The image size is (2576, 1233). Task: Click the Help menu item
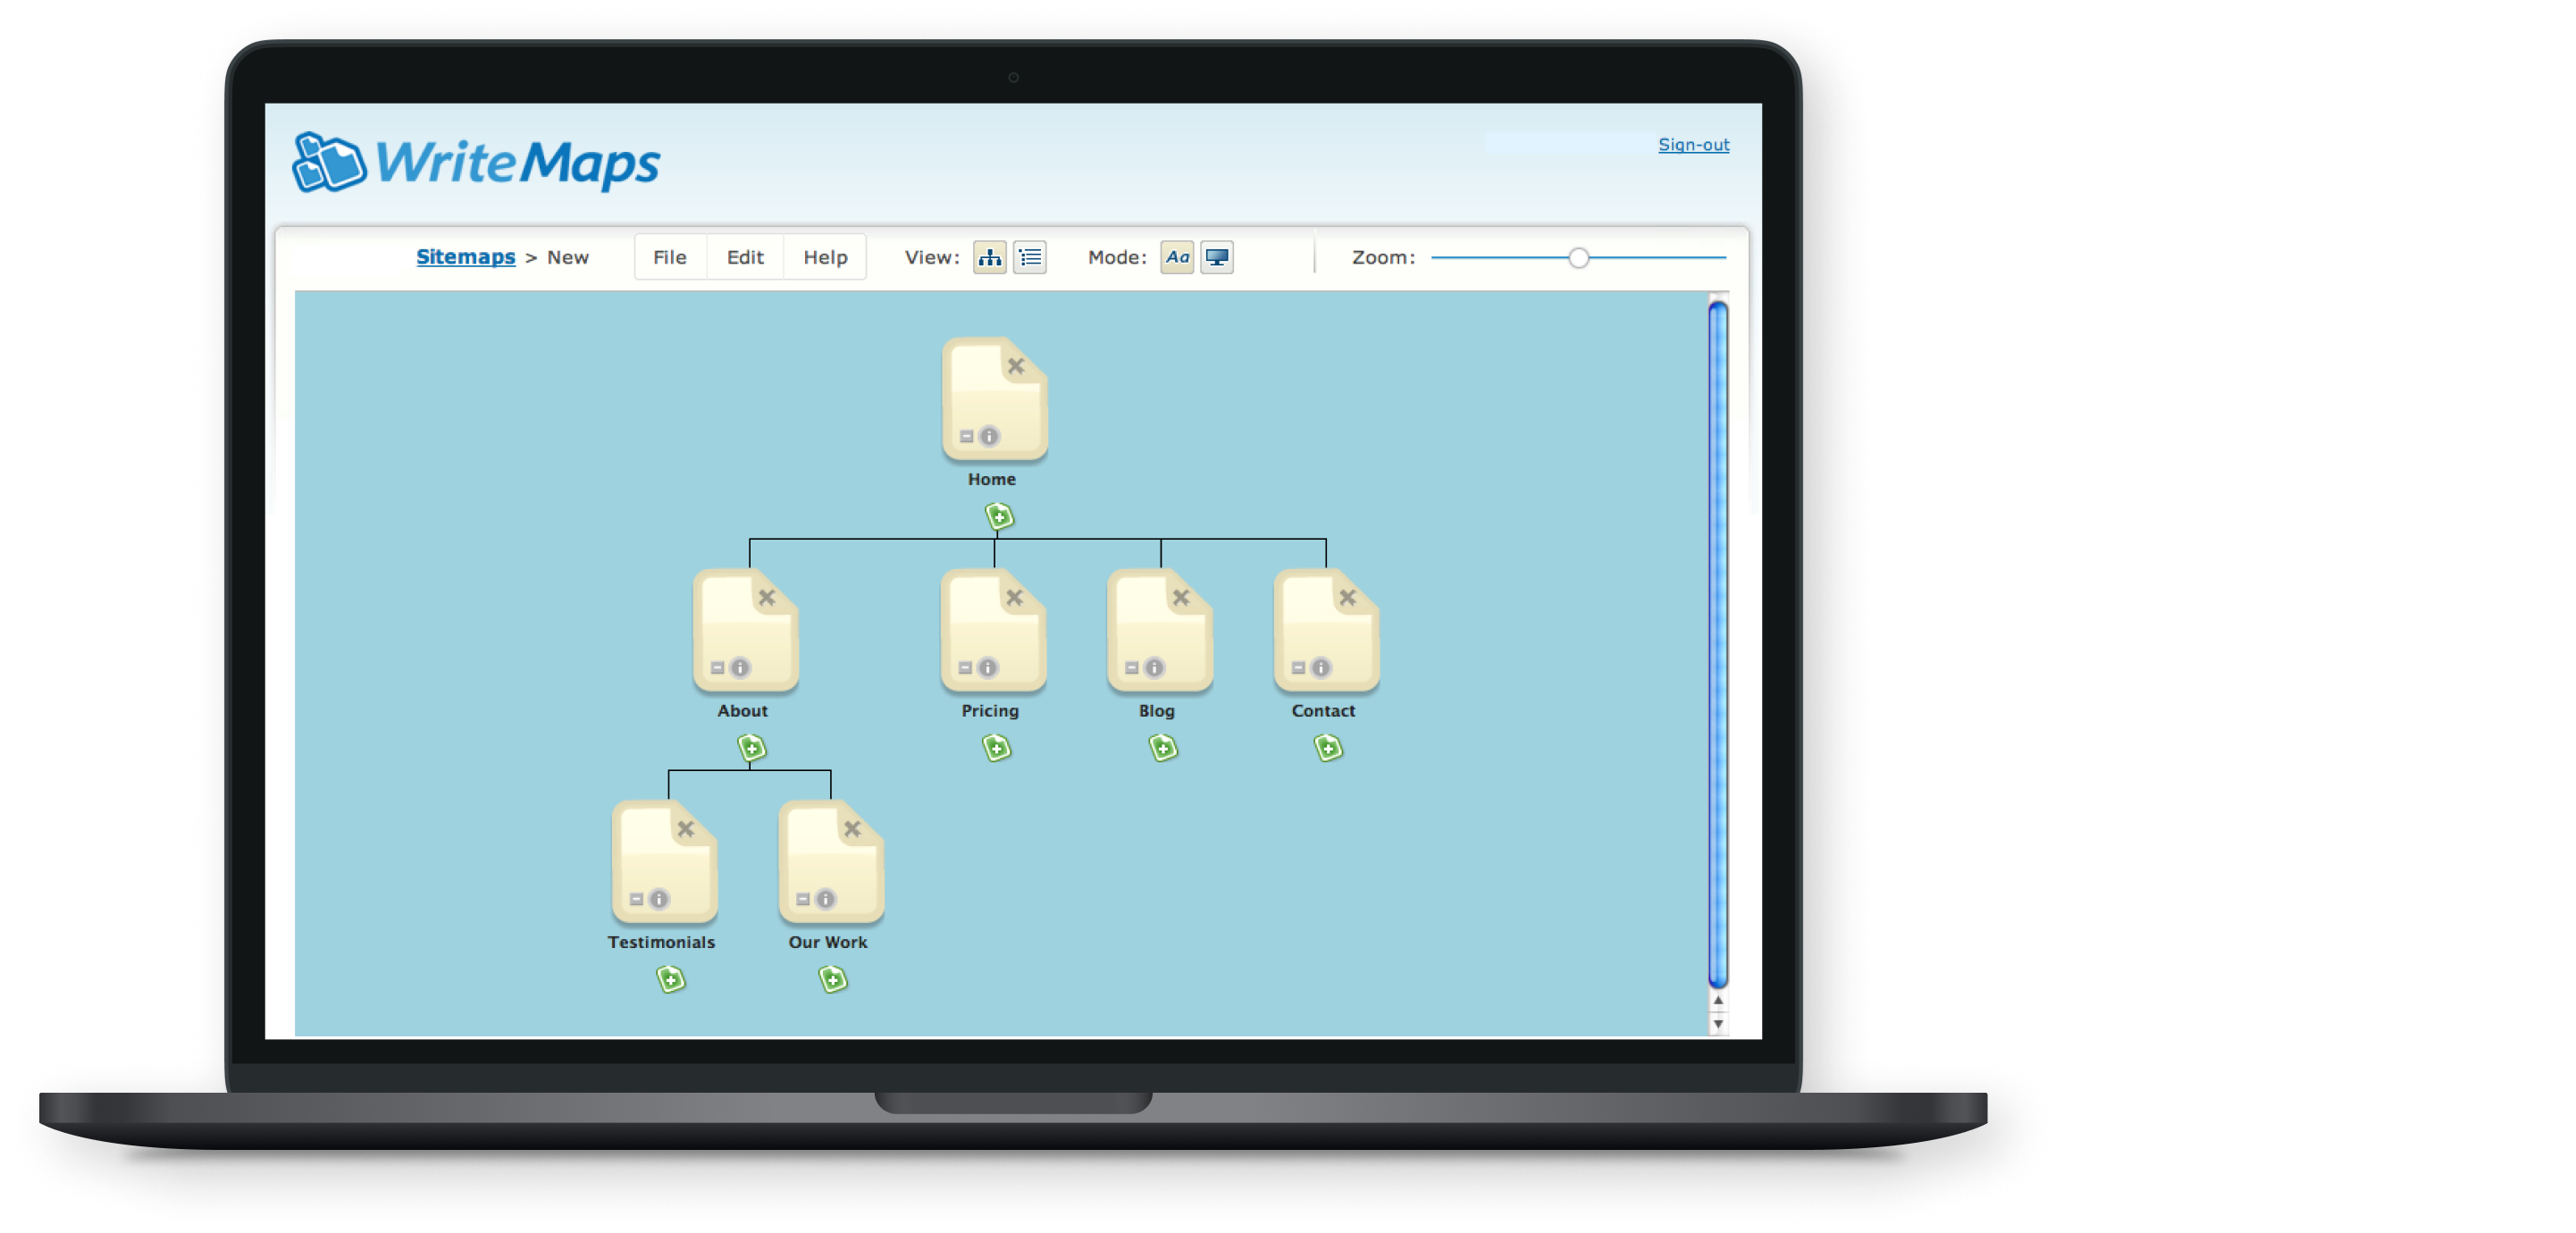pyautogui.click(x=828, y=256)
